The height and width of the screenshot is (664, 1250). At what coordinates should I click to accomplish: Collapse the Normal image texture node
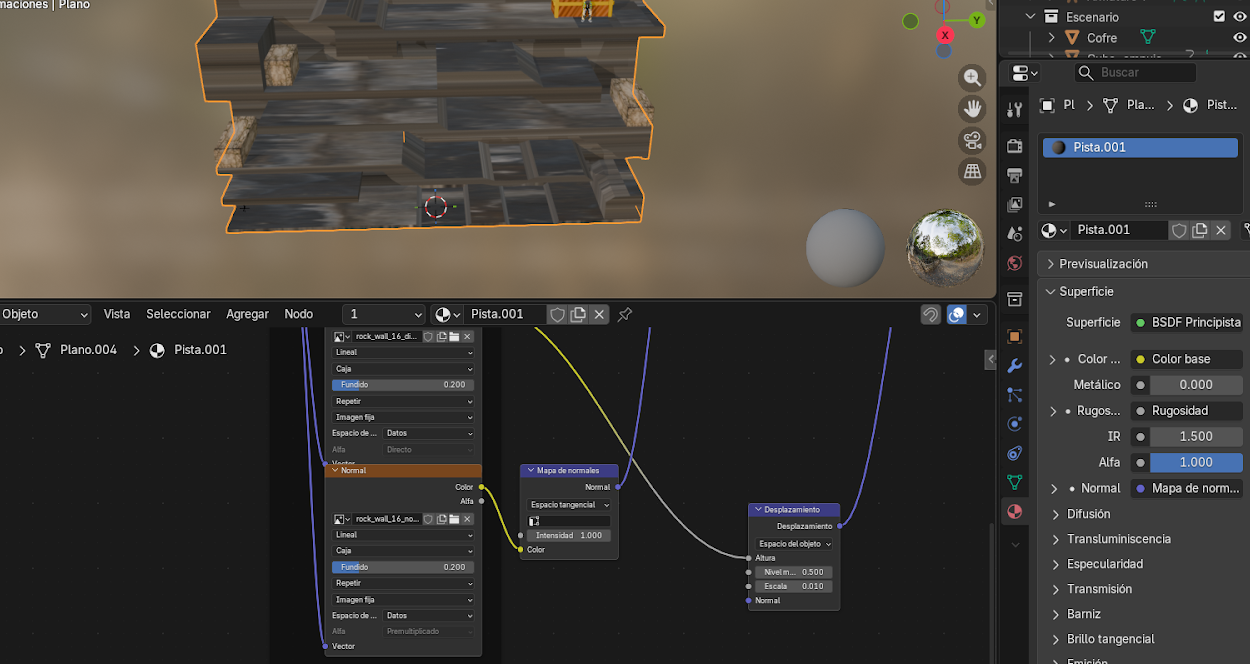(x=335, y=470)
